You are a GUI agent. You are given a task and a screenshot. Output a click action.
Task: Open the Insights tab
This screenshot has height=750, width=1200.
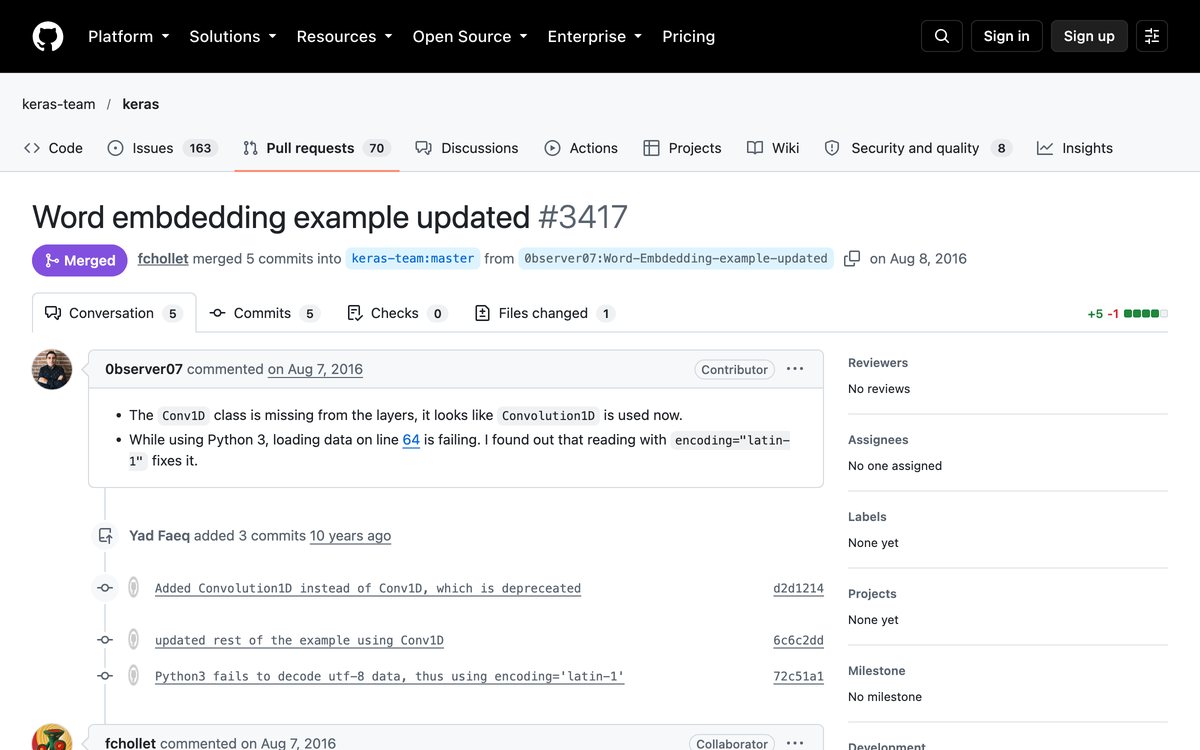[x=1075, y=148]
